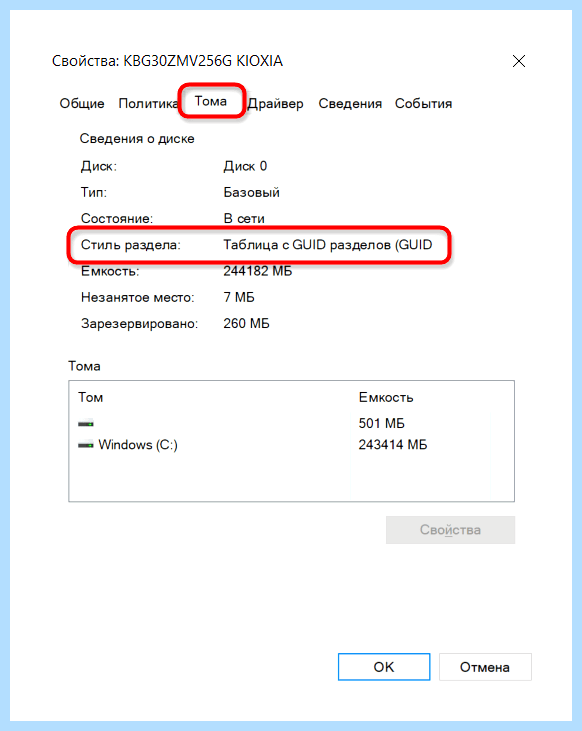This screenshot has height=731, width=582.
Task: Click the 244182 МБ capacity value
Action: 257,271
